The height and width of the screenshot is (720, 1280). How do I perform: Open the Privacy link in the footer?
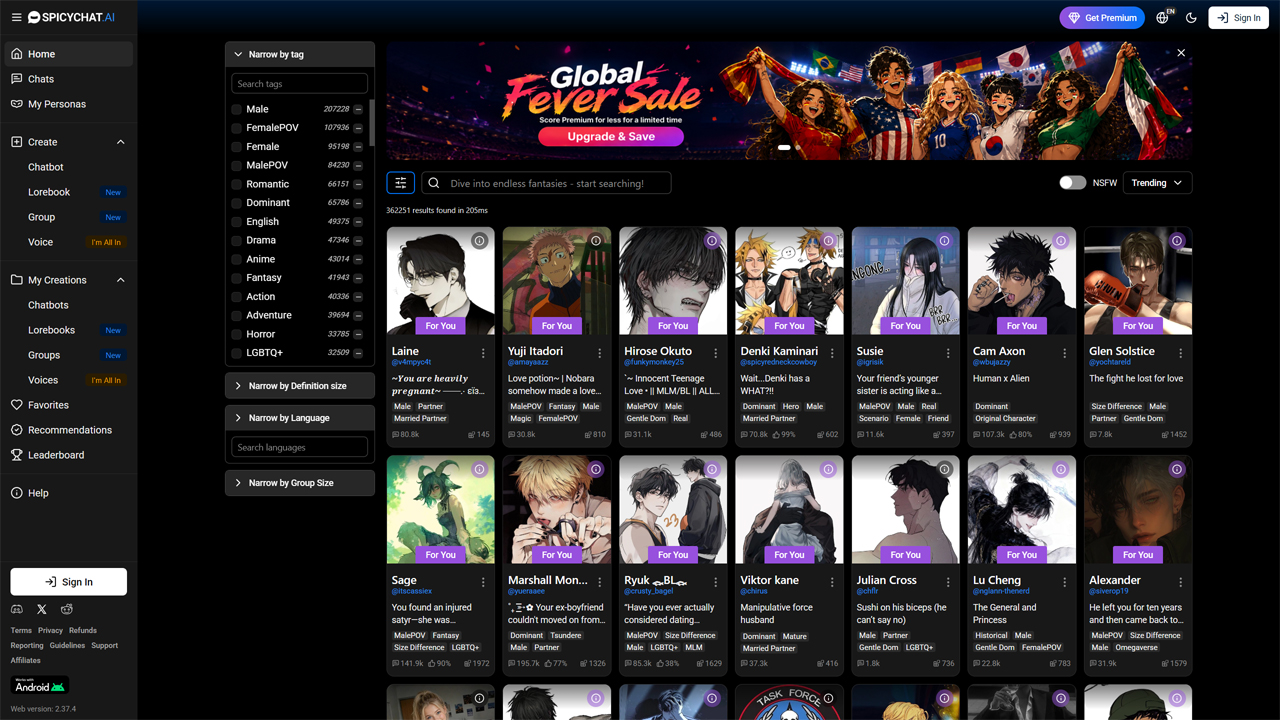click(x=50, y=631)
